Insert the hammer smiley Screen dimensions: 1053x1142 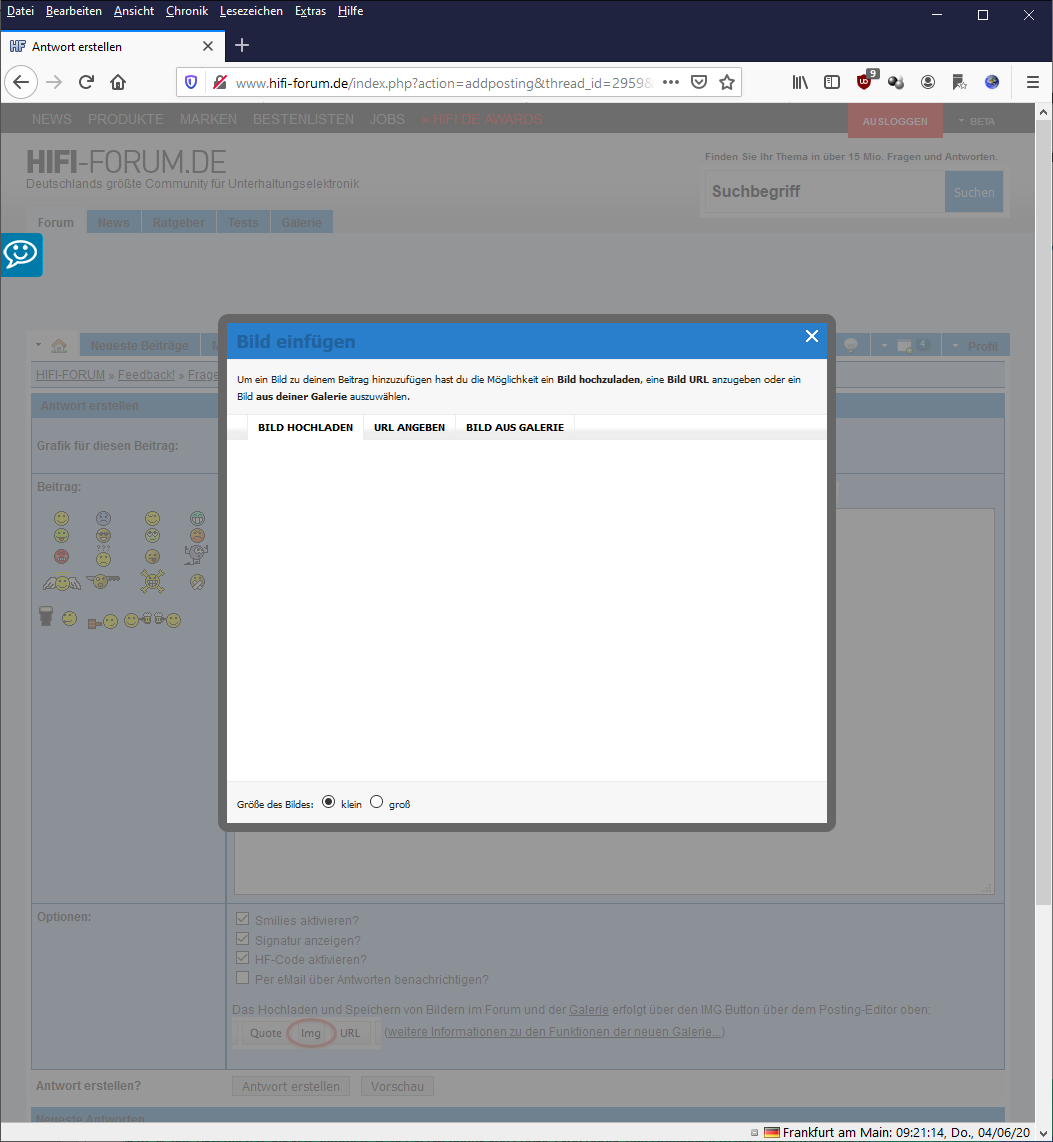coord(103,621)
